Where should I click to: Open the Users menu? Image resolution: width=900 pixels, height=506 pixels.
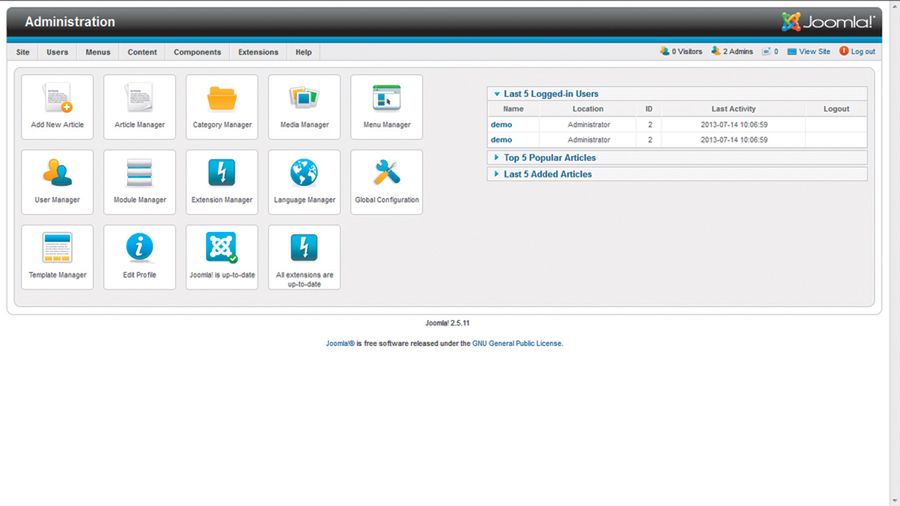coord(57,52)
